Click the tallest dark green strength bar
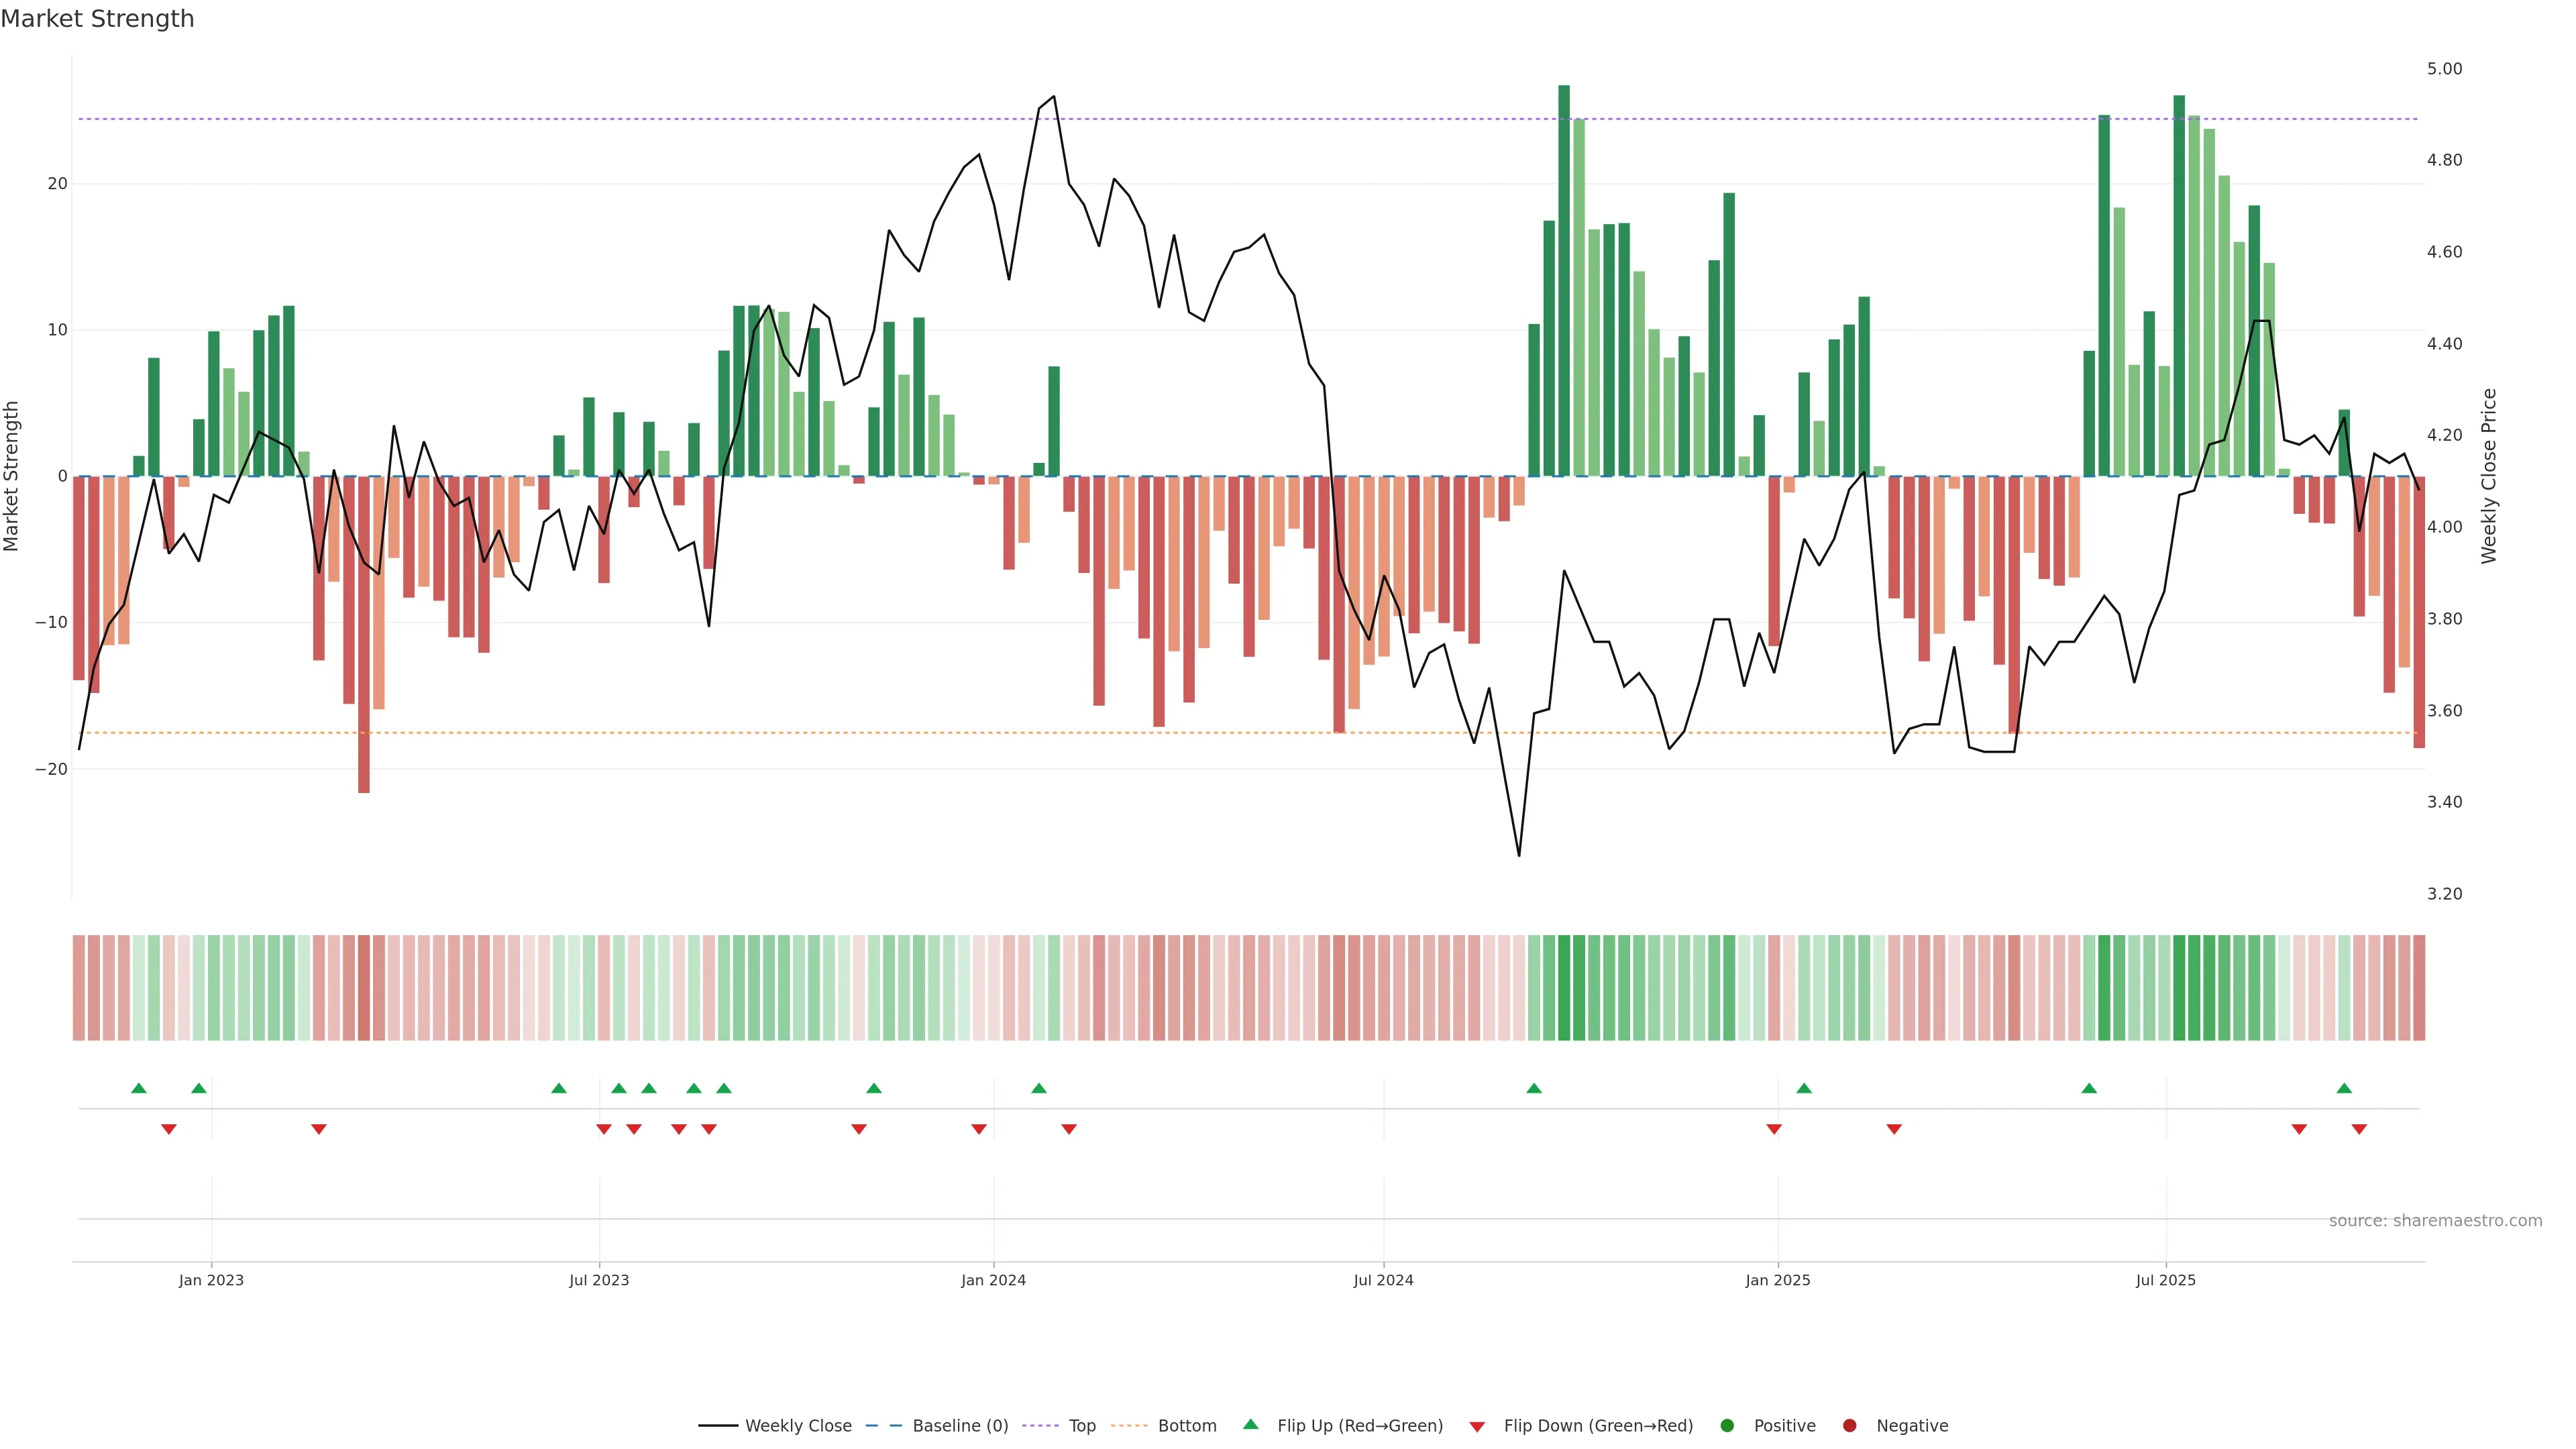 pos(1564,280)
